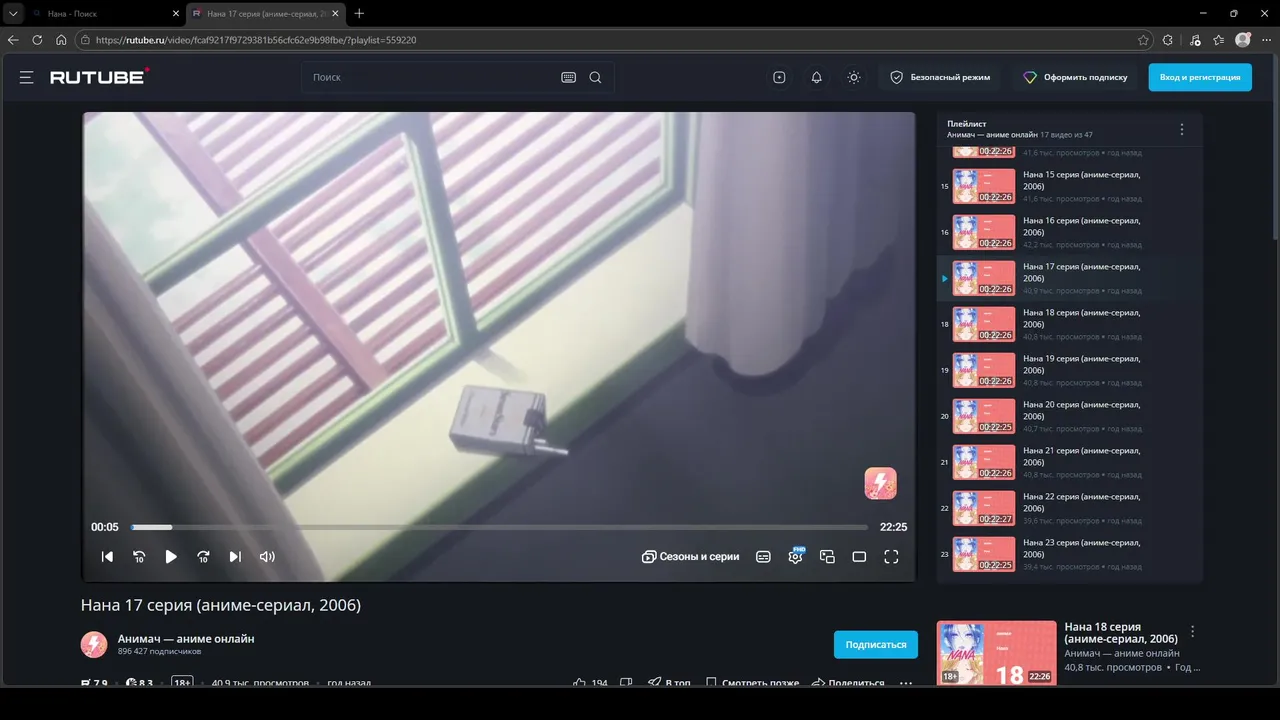
Task: Mute the player volume
Action: pyautogui.click(x=267, y=557)
